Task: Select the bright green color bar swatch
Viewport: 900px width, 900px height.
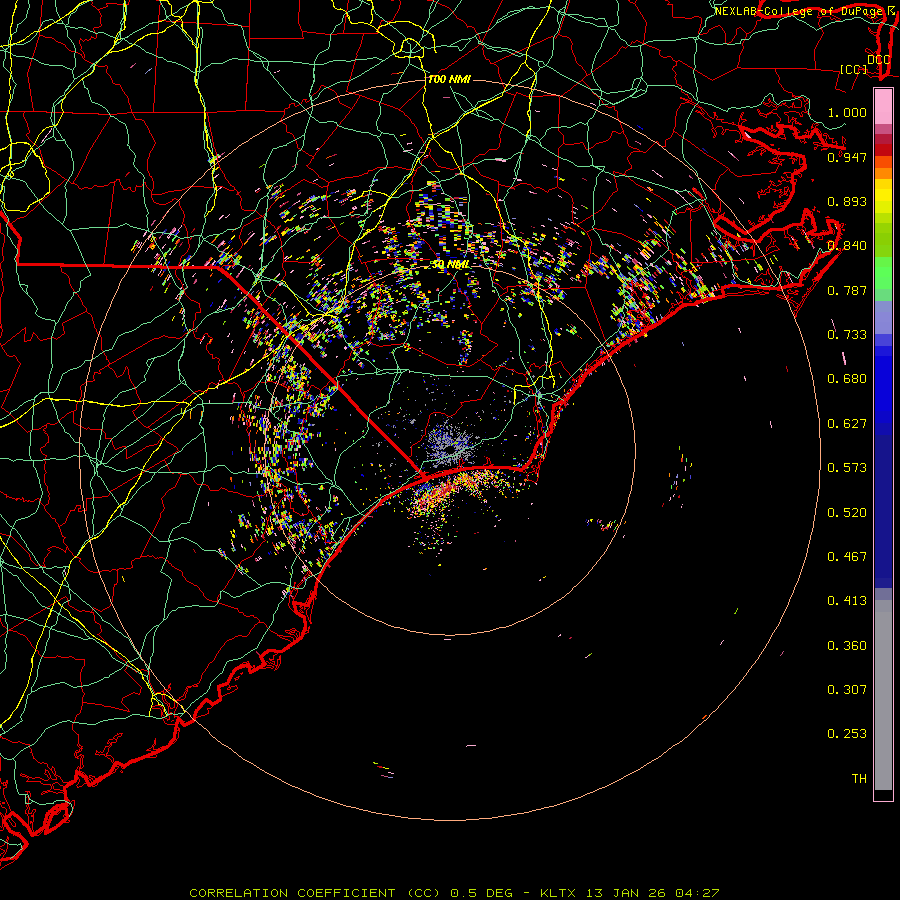Action: click(x=883, y=273)
